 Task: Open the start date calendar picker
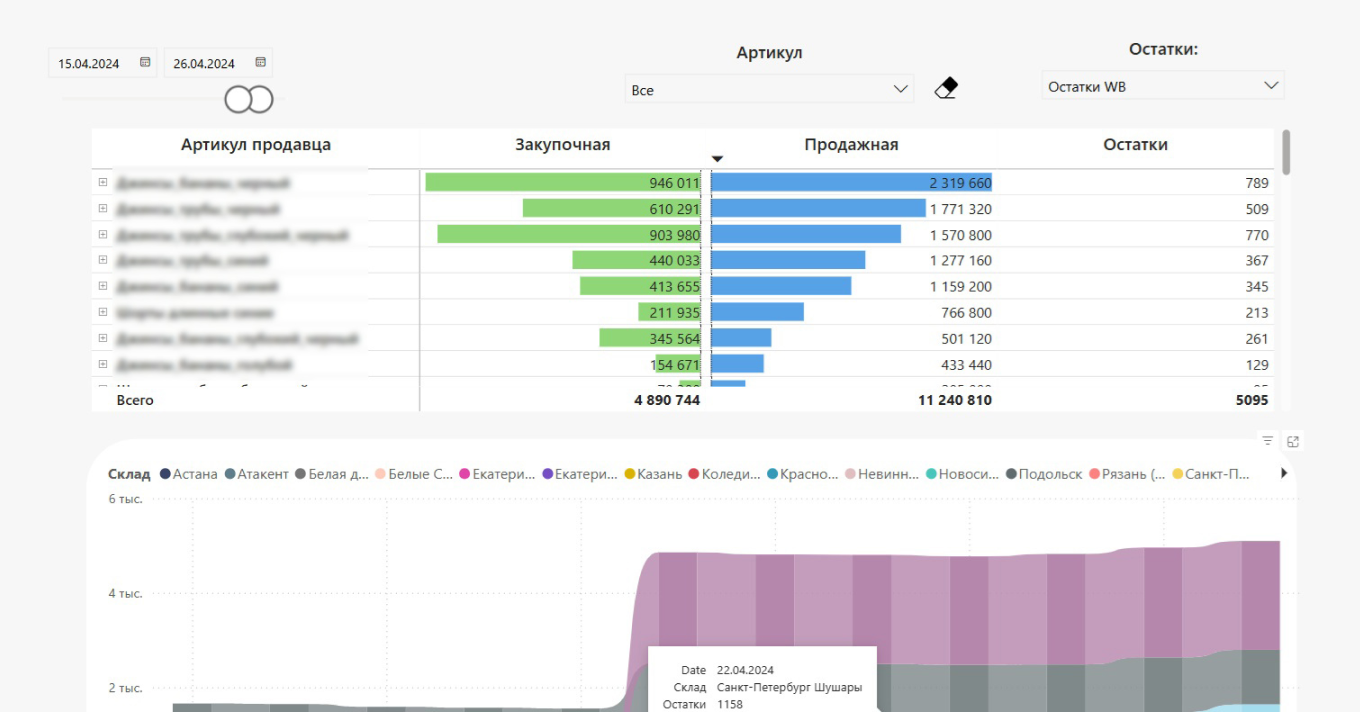145,62
